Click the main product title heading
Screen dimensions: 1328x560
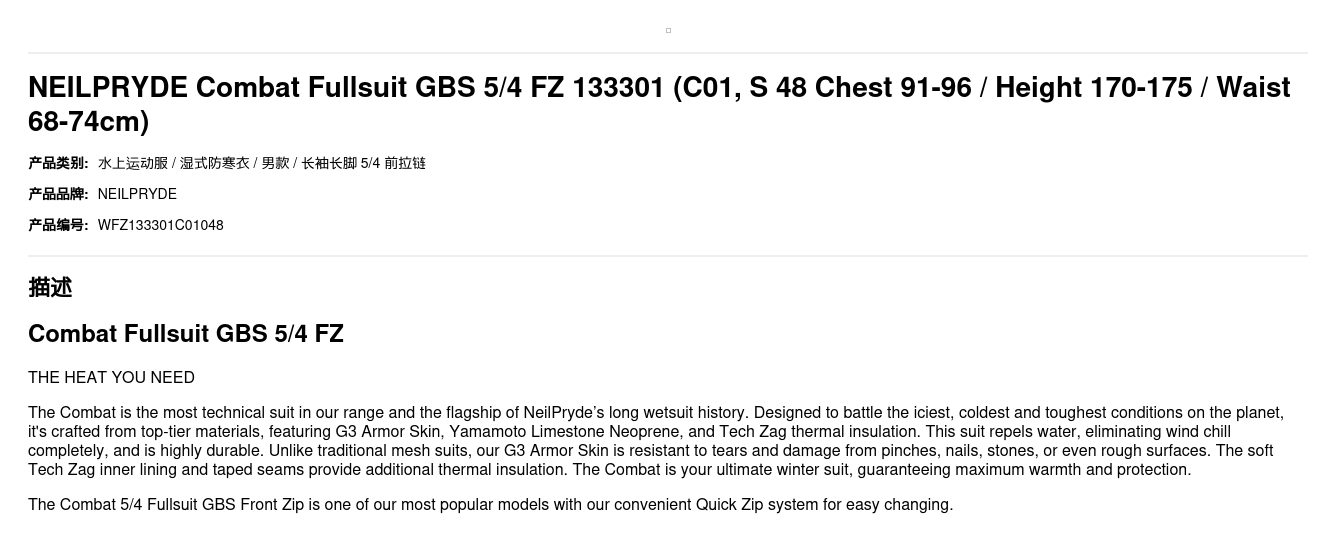659,104
